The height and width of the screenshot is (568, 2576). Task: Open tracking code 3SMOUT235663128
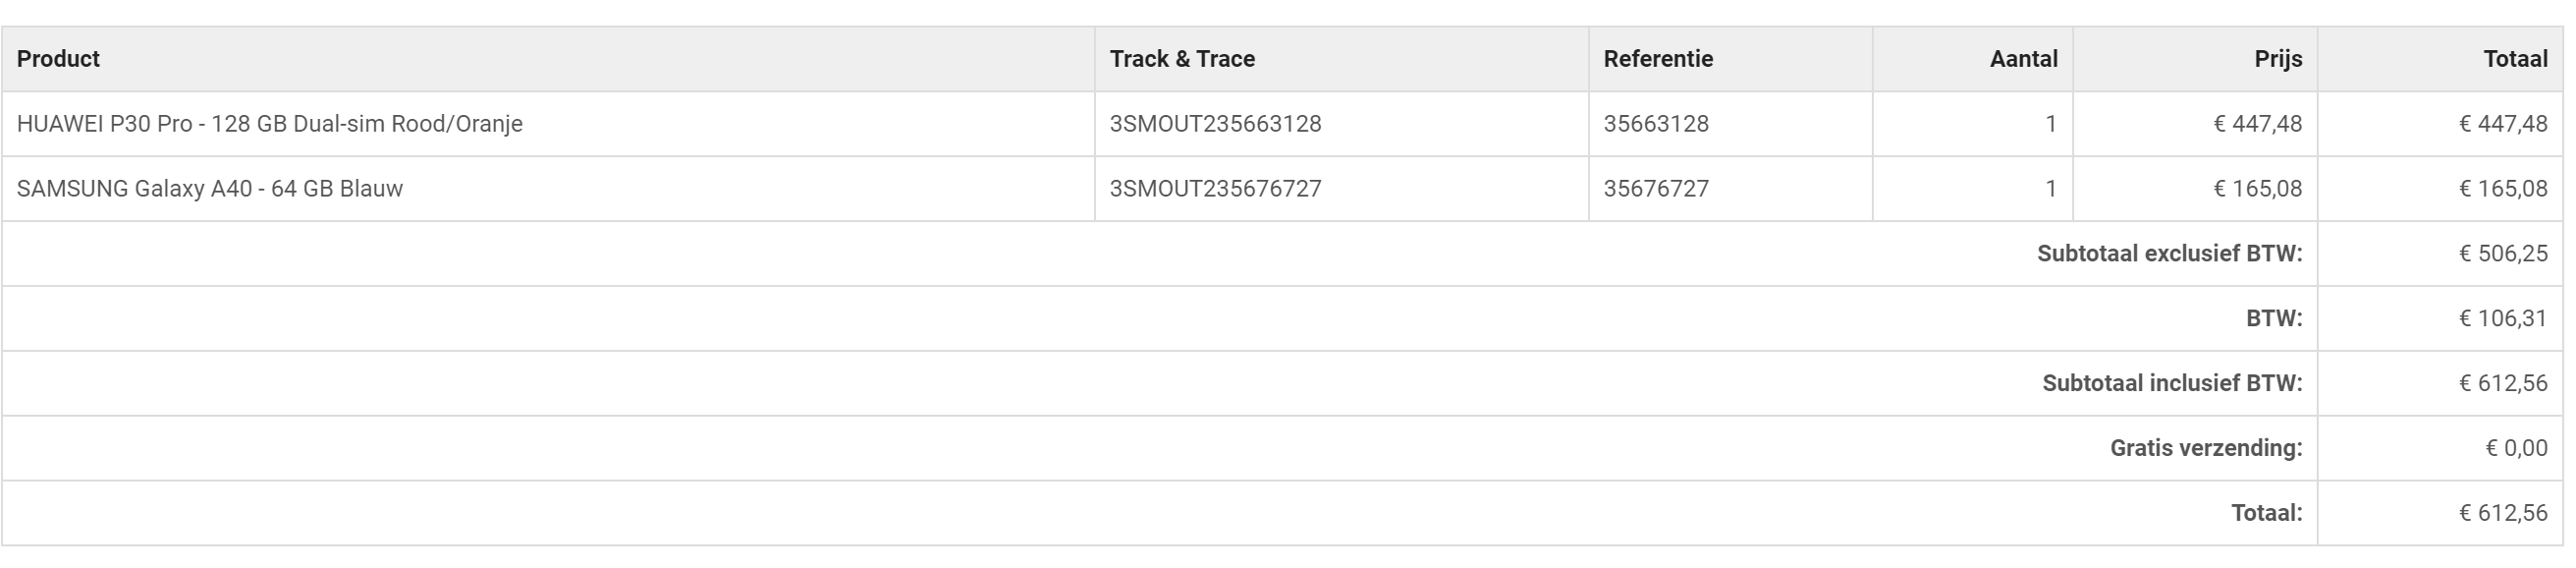point(1215,124)
